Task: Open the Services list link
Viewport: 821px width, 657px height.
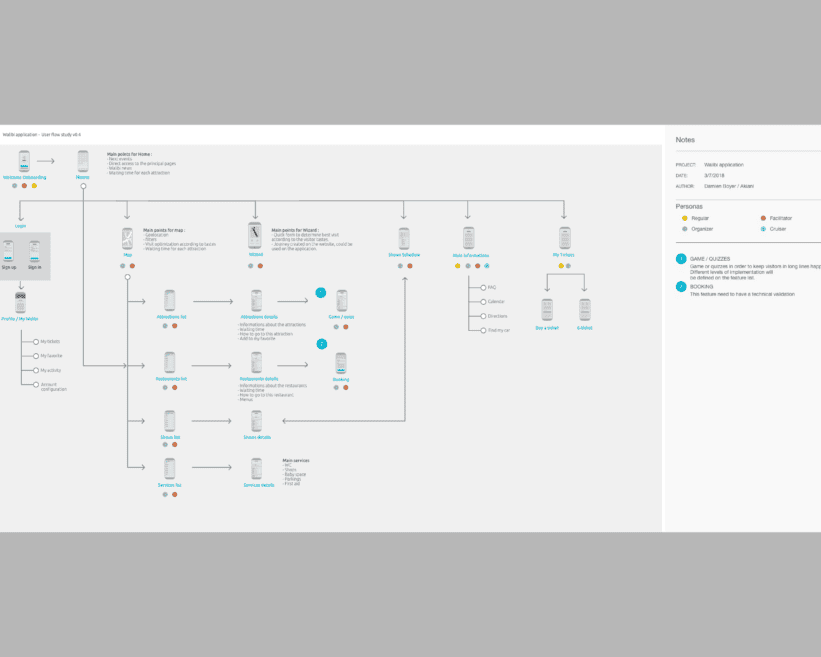Action: point(168,483)
